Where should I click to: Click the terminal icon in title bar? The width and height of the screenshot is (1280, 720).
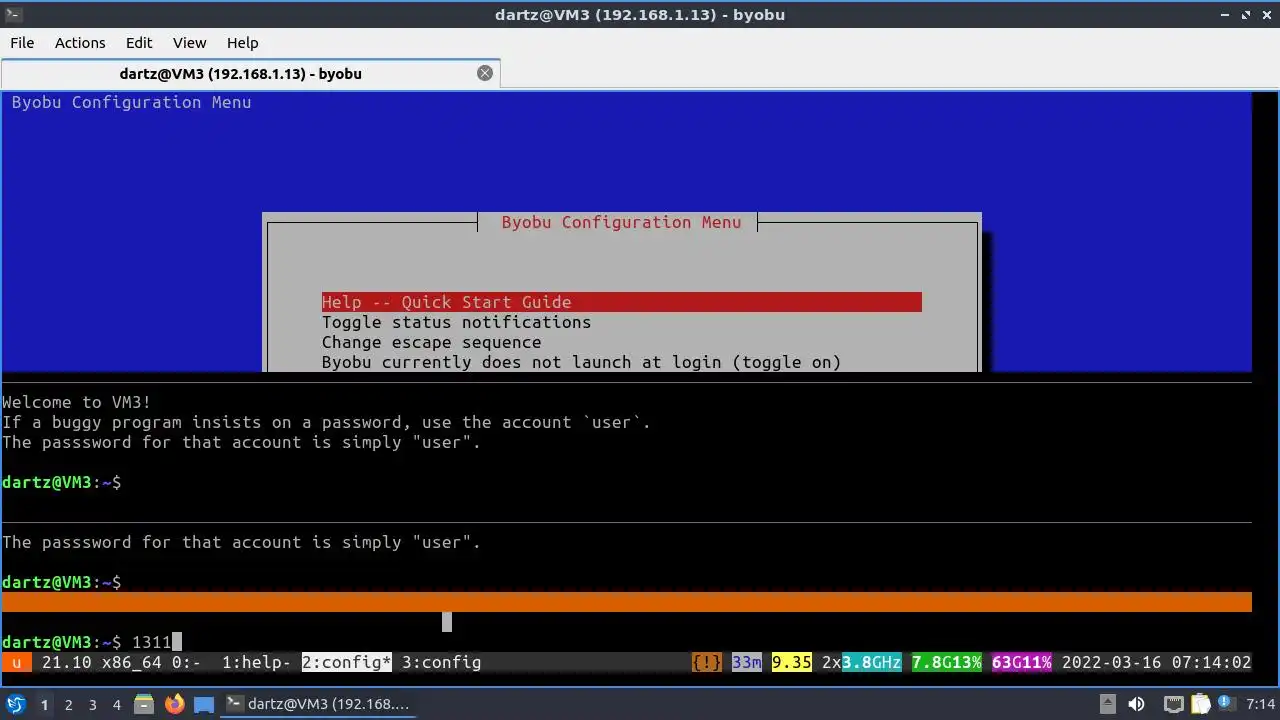pos(12,14)
